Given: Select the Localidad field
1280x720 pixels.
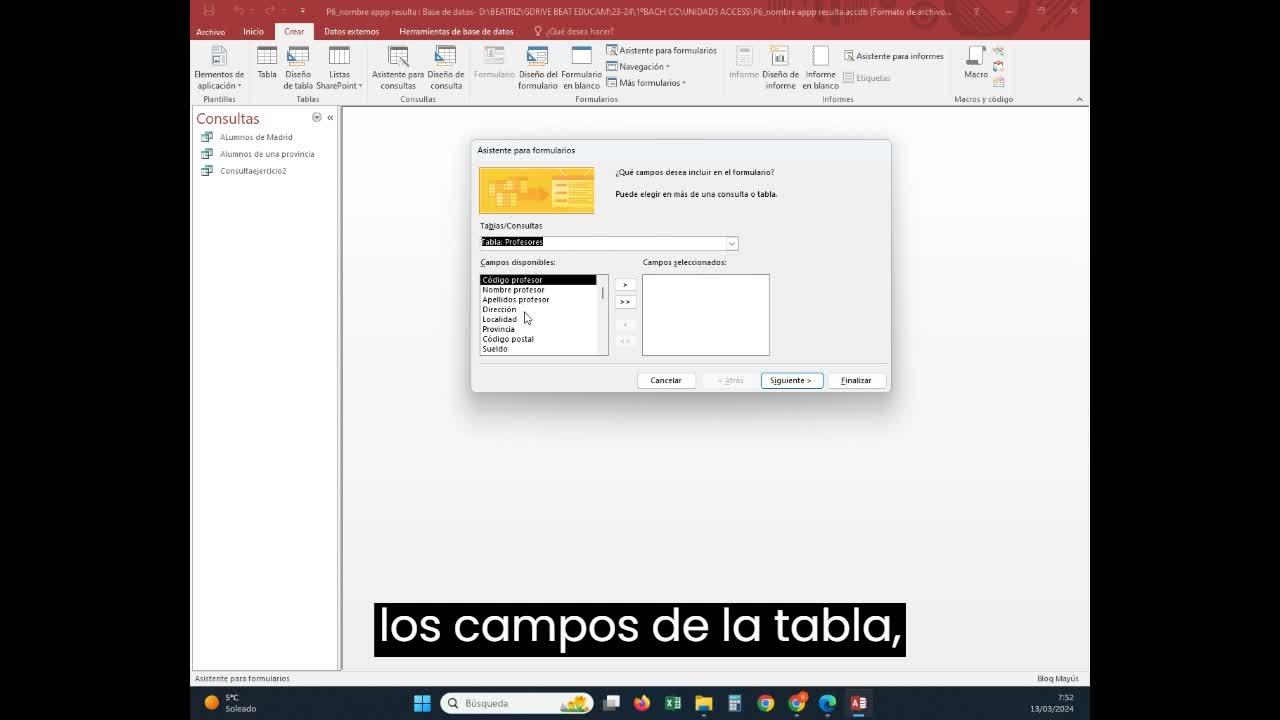Looking at the screenshot, I should pyautogui.click(x=538, y=320).
